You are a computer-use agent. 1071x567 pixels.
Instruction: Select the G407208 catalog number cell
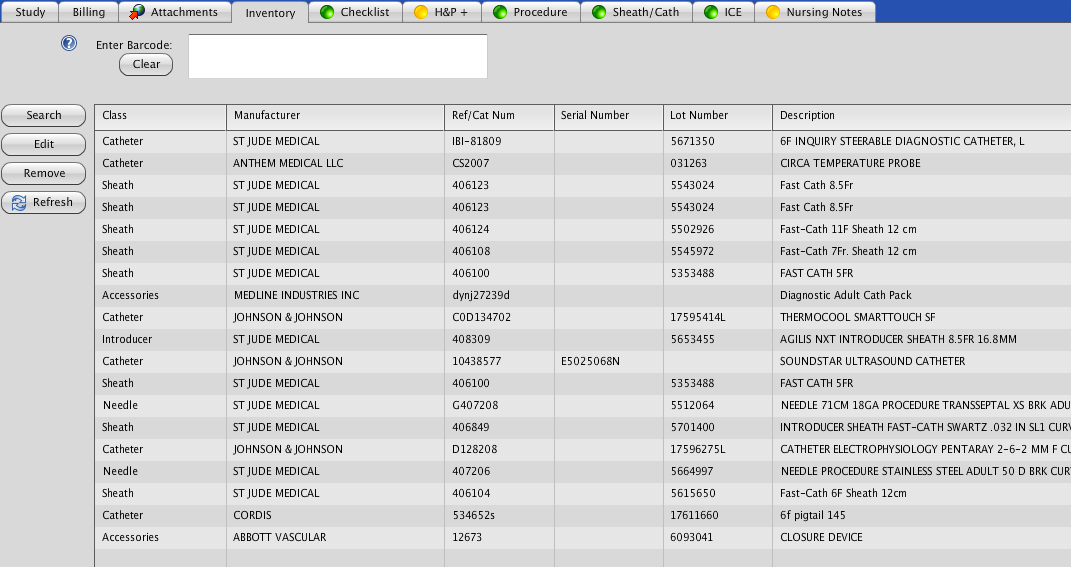pos(499,405)
